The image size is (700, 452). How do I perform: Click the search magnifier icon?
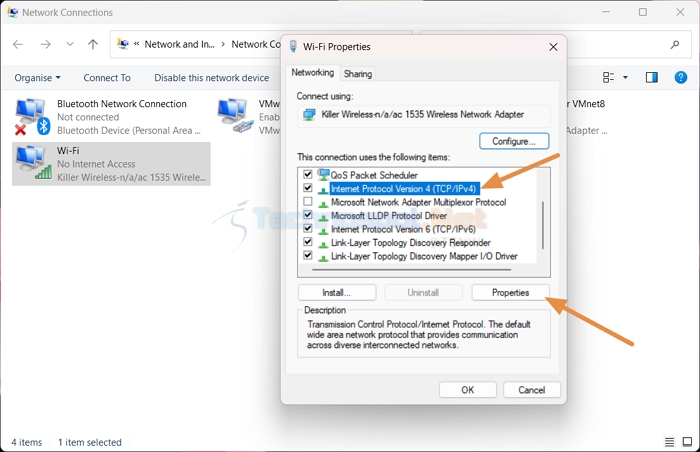675,44
